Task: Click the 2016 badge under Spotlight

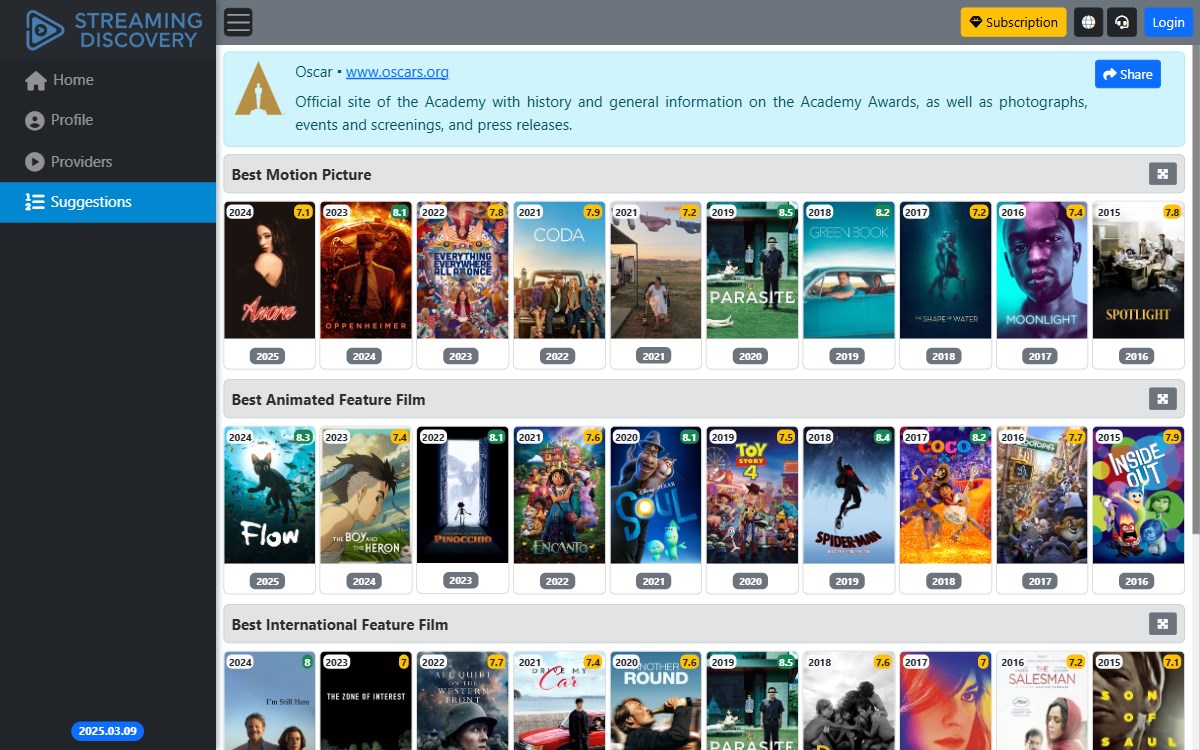Action: click(1137, 356)
